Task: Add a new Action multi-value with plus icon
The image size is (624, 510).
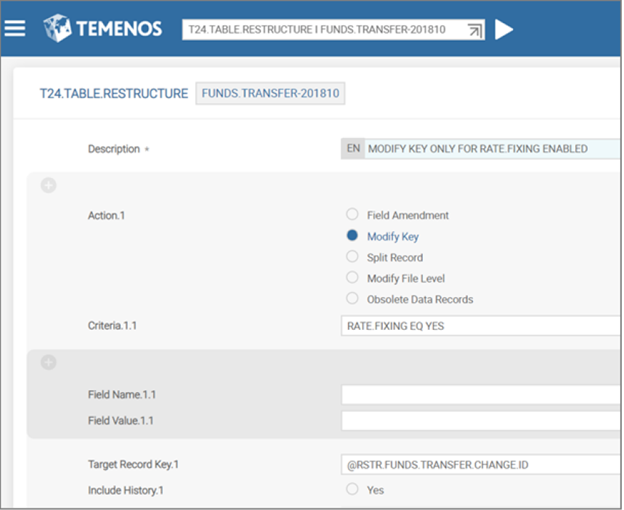Action: [48, 186]
